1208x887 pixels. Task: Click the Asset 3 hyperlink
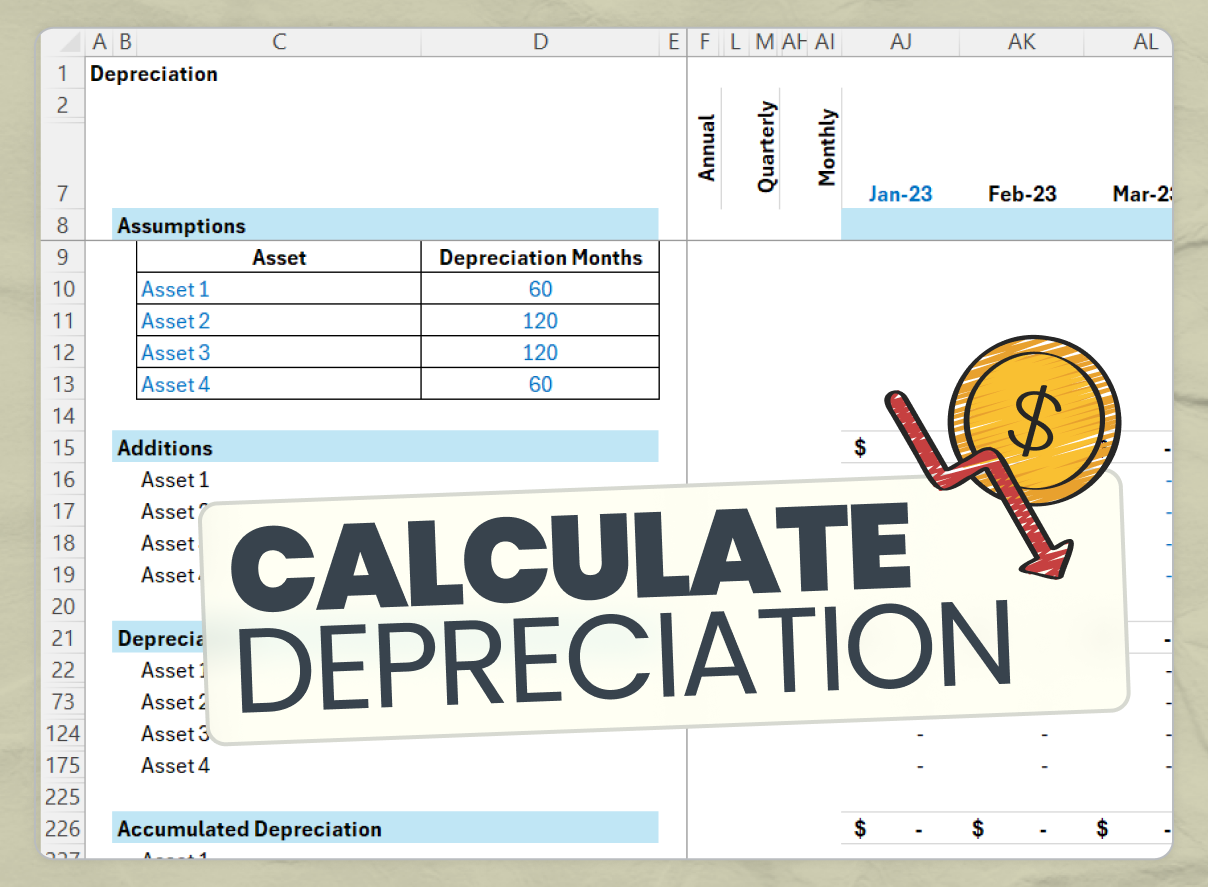coord(175,352)
